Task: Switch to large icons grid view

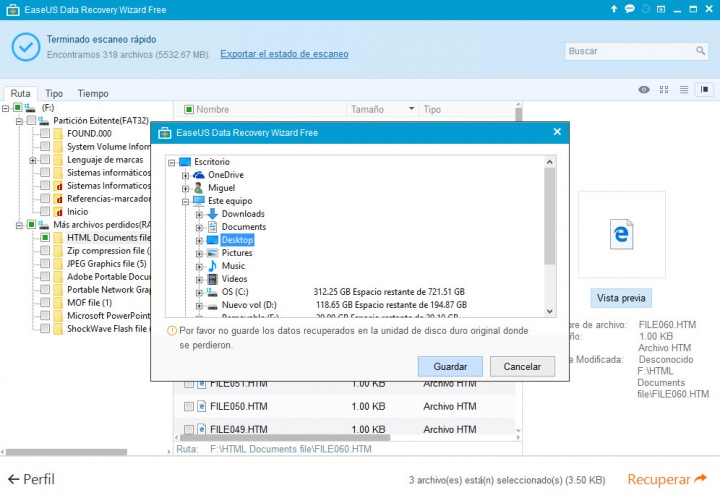Action: [664, 90]
